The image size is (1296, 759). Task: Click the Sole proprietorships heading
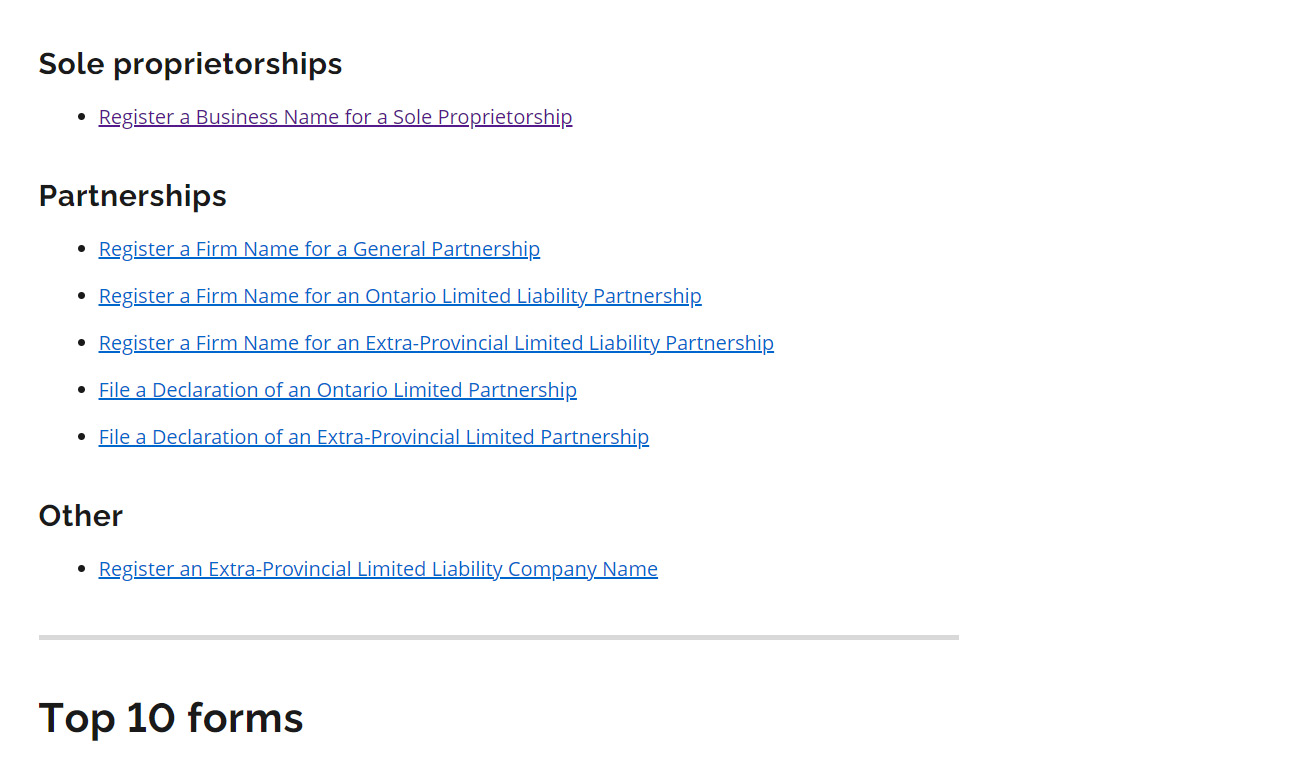[x=190, y=64]
